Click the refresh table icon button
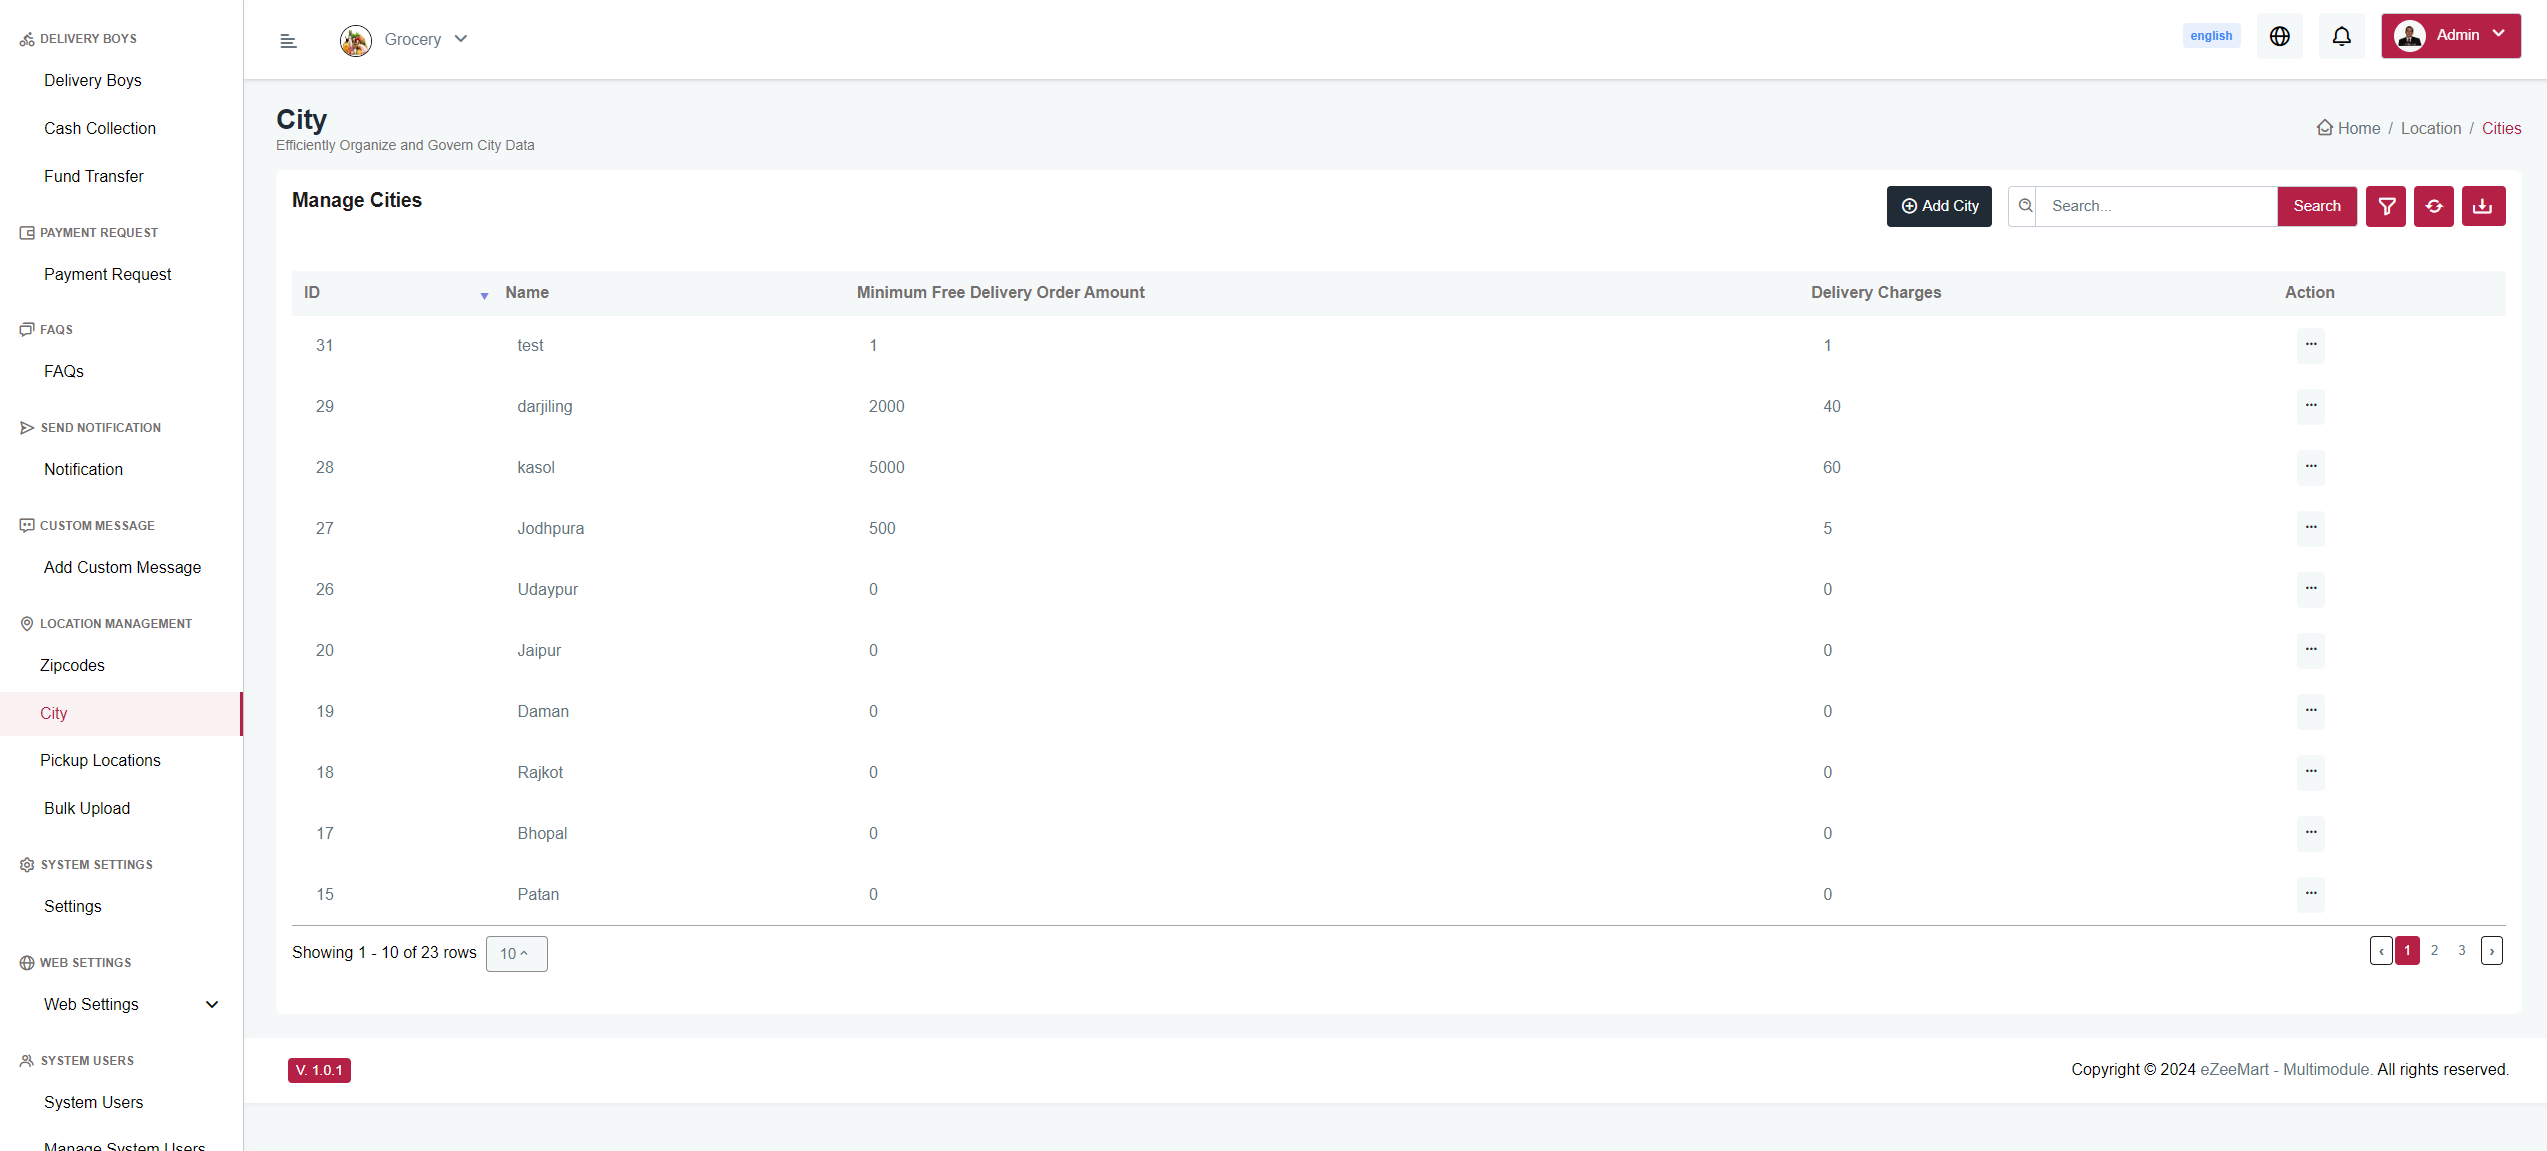The height and width of the screenshot is (1151, 2547). (x=2434, y=206)
